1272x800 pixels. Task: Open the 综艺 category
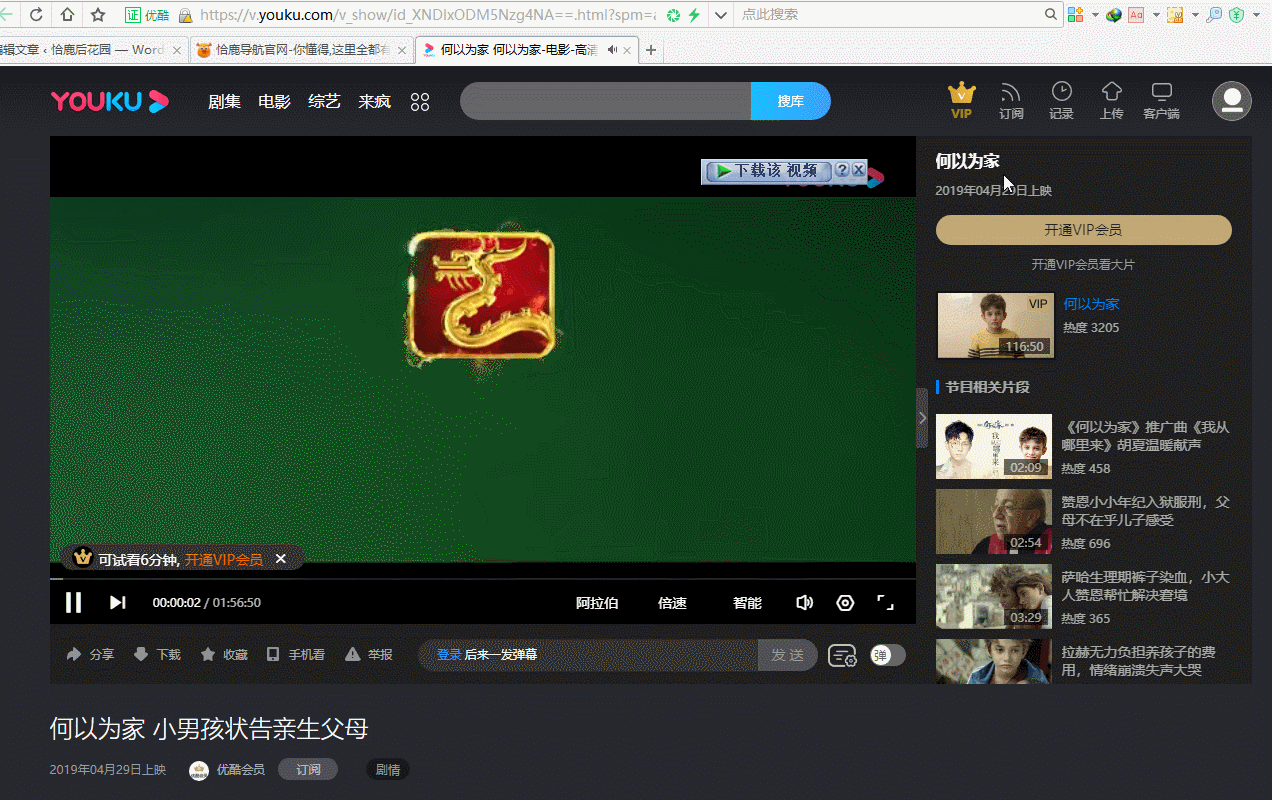(324, 101)
